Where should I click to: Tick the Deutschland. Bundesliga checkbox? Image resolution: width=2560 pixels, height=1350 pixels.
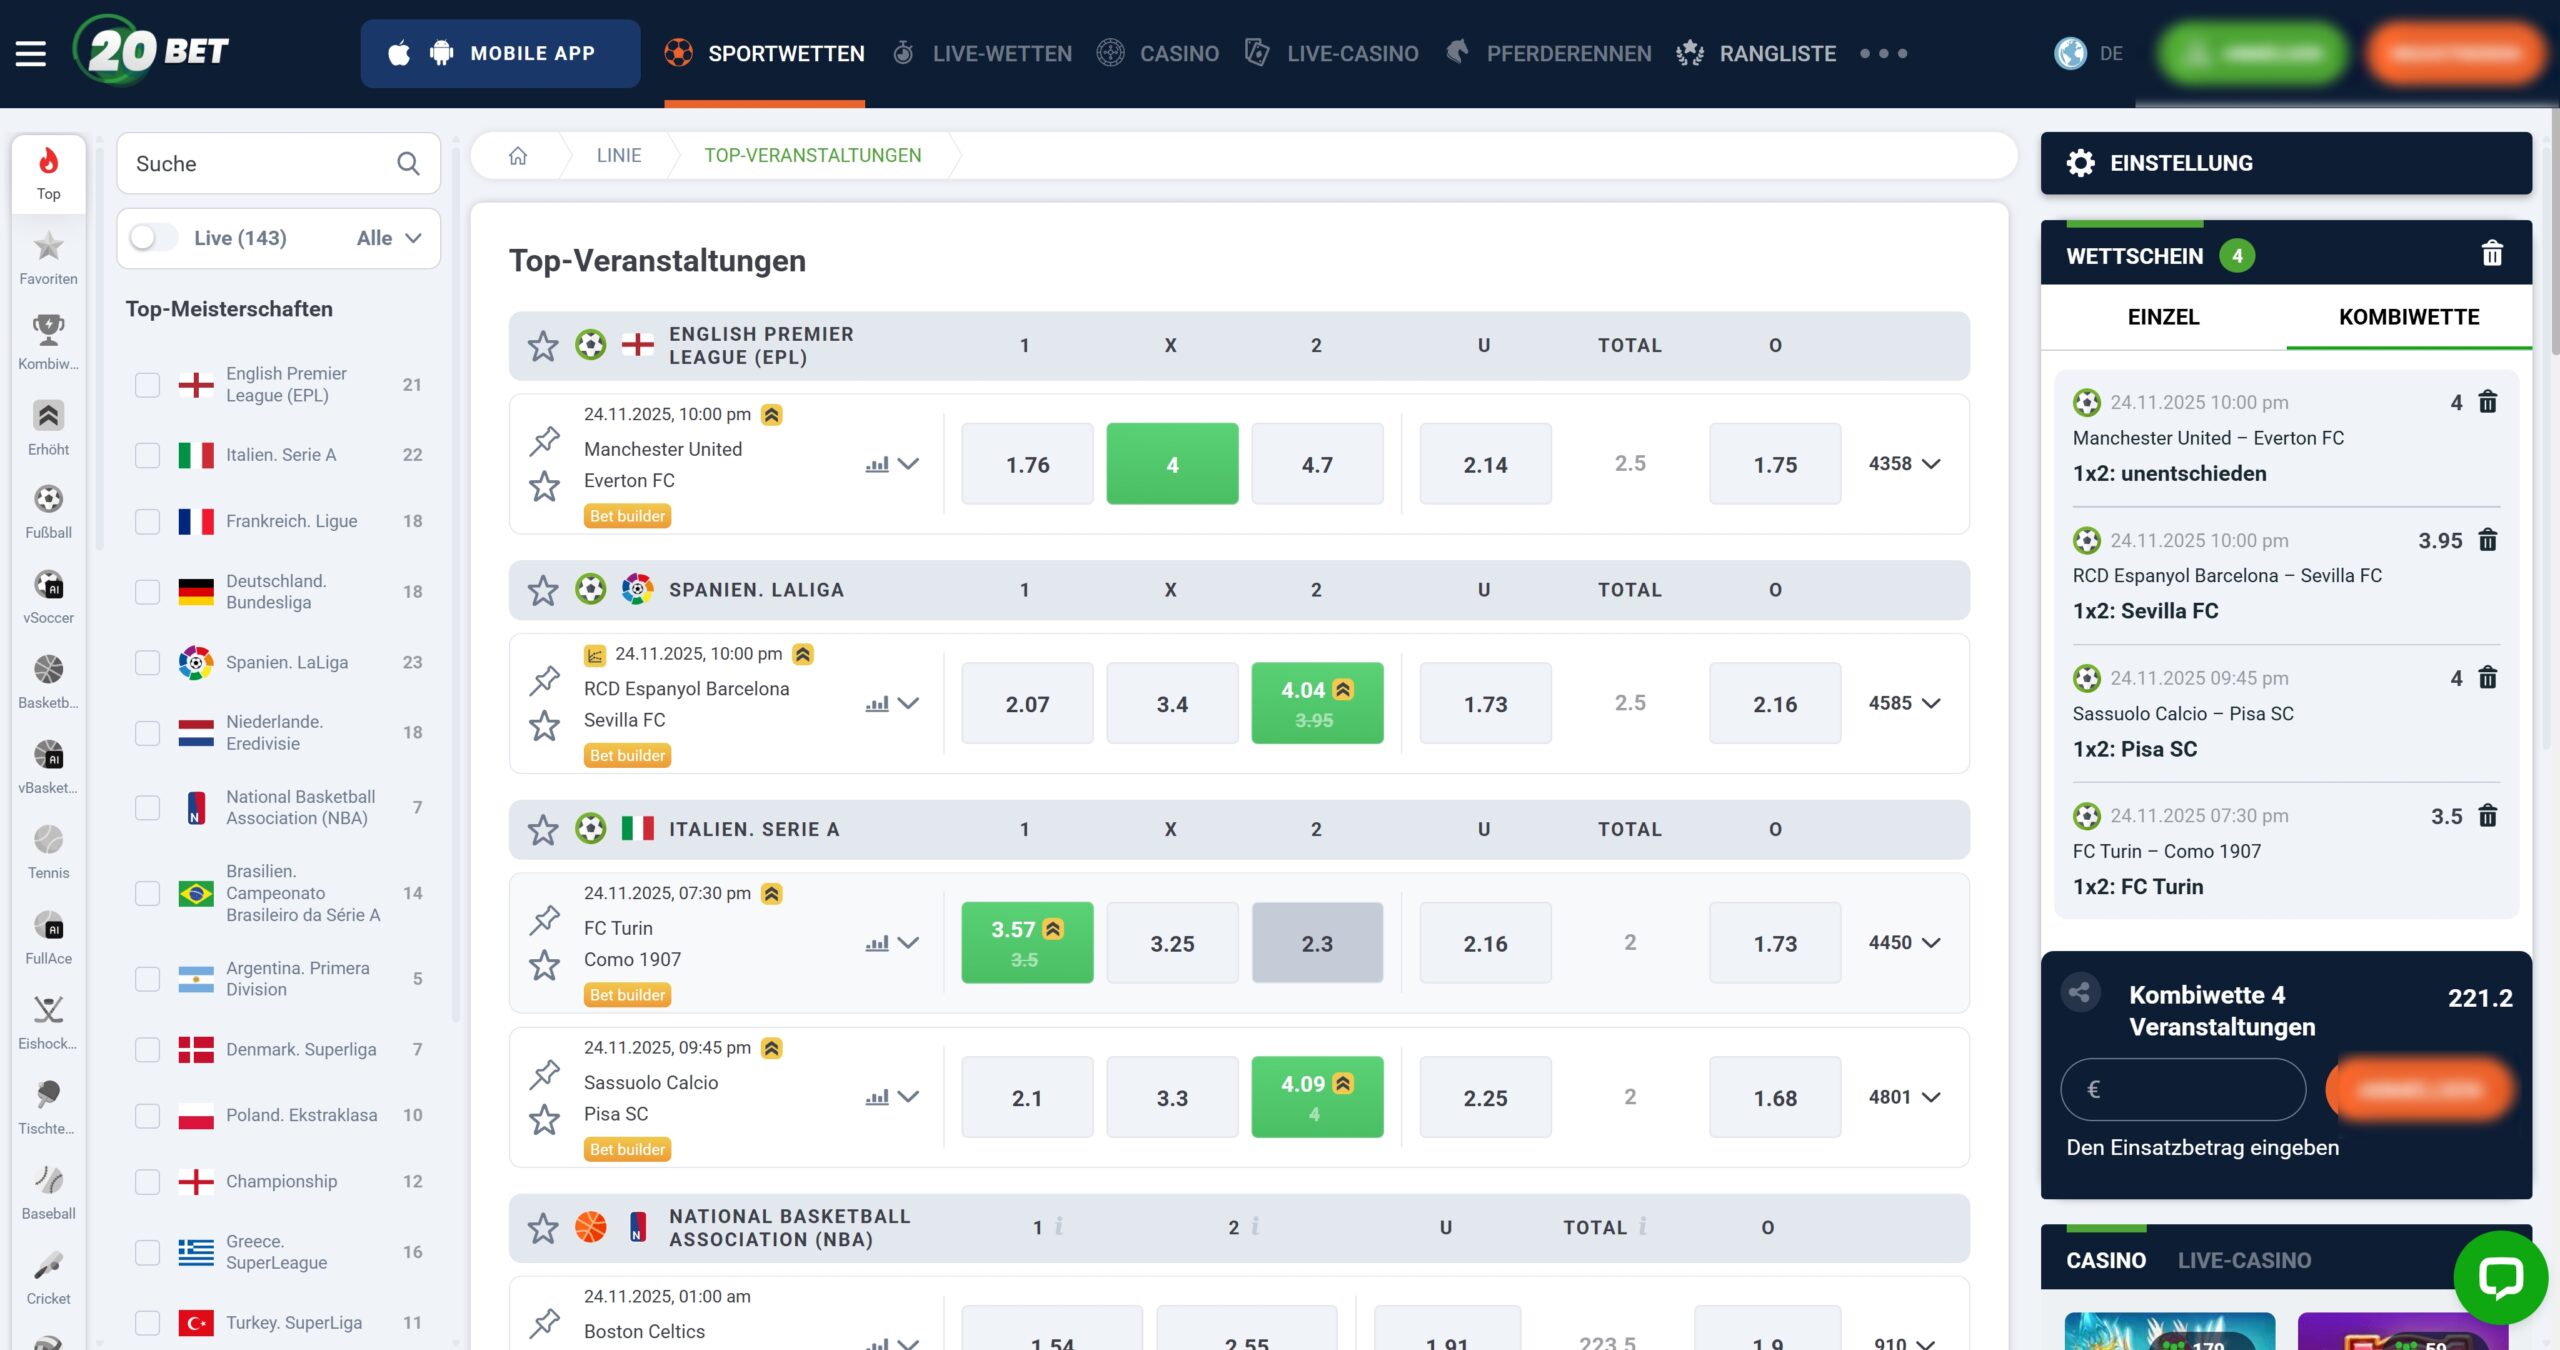(148, 592)
